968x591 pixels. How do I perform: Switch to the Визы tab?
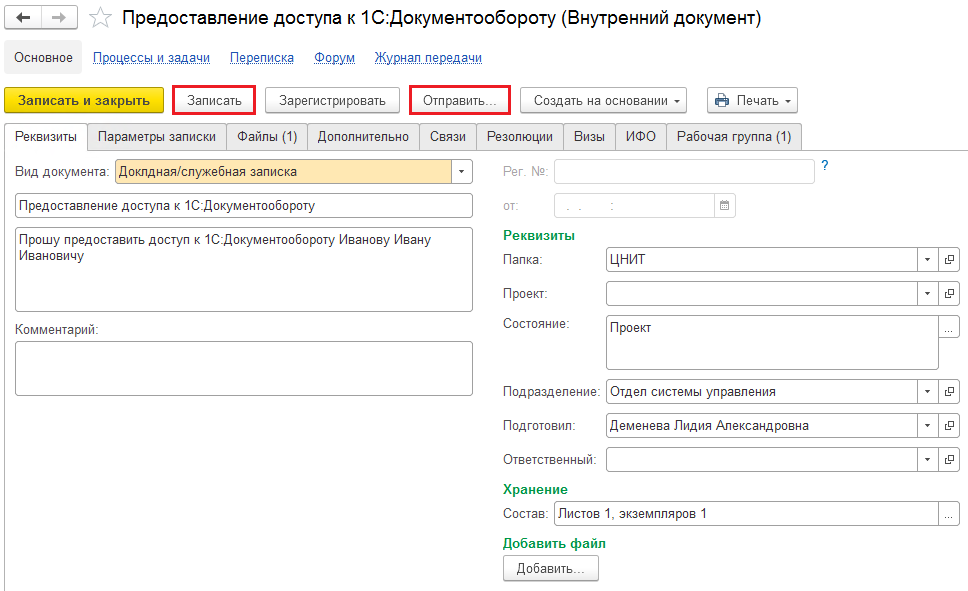[590, 136]
